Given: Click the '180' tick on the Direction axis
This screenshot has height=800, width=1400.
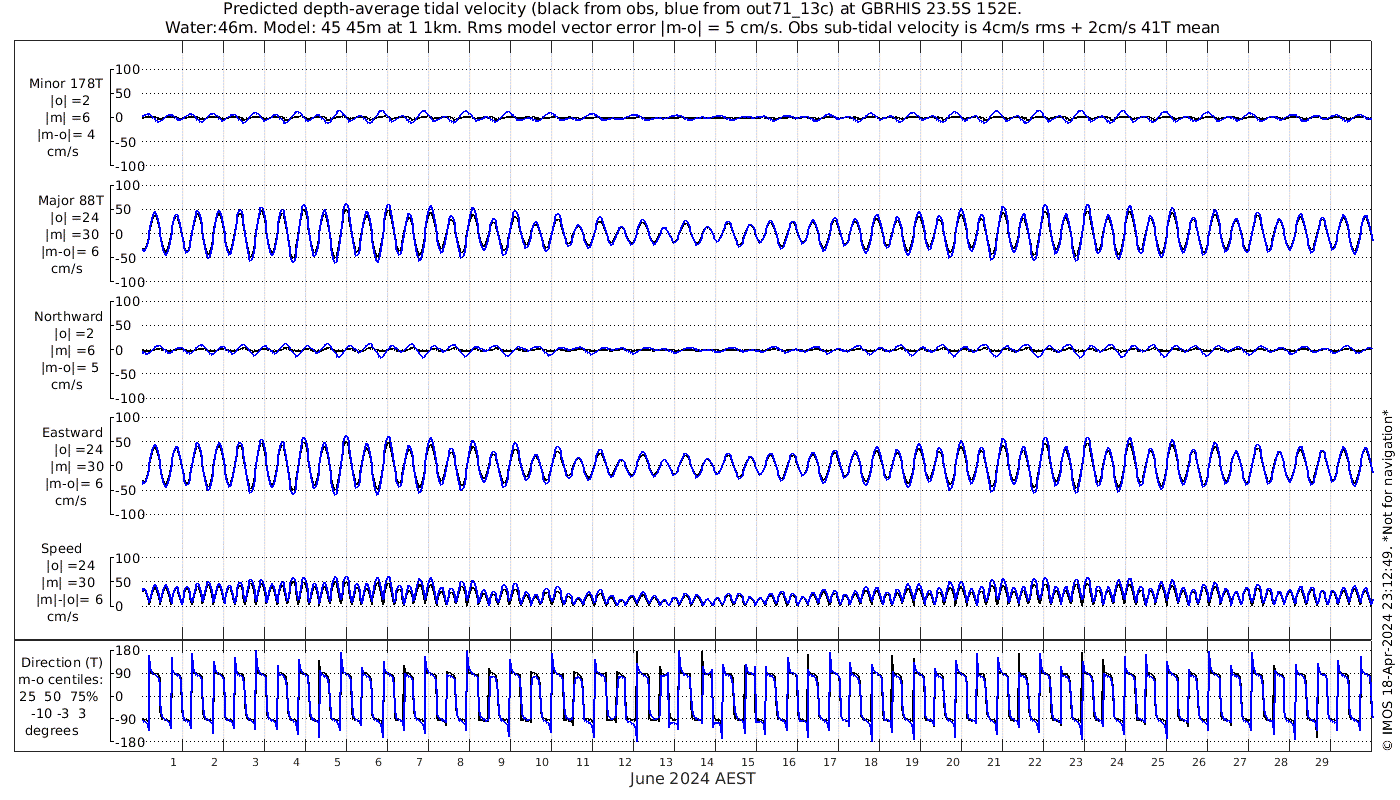Looking at the screenshot, I should [126, 651].
